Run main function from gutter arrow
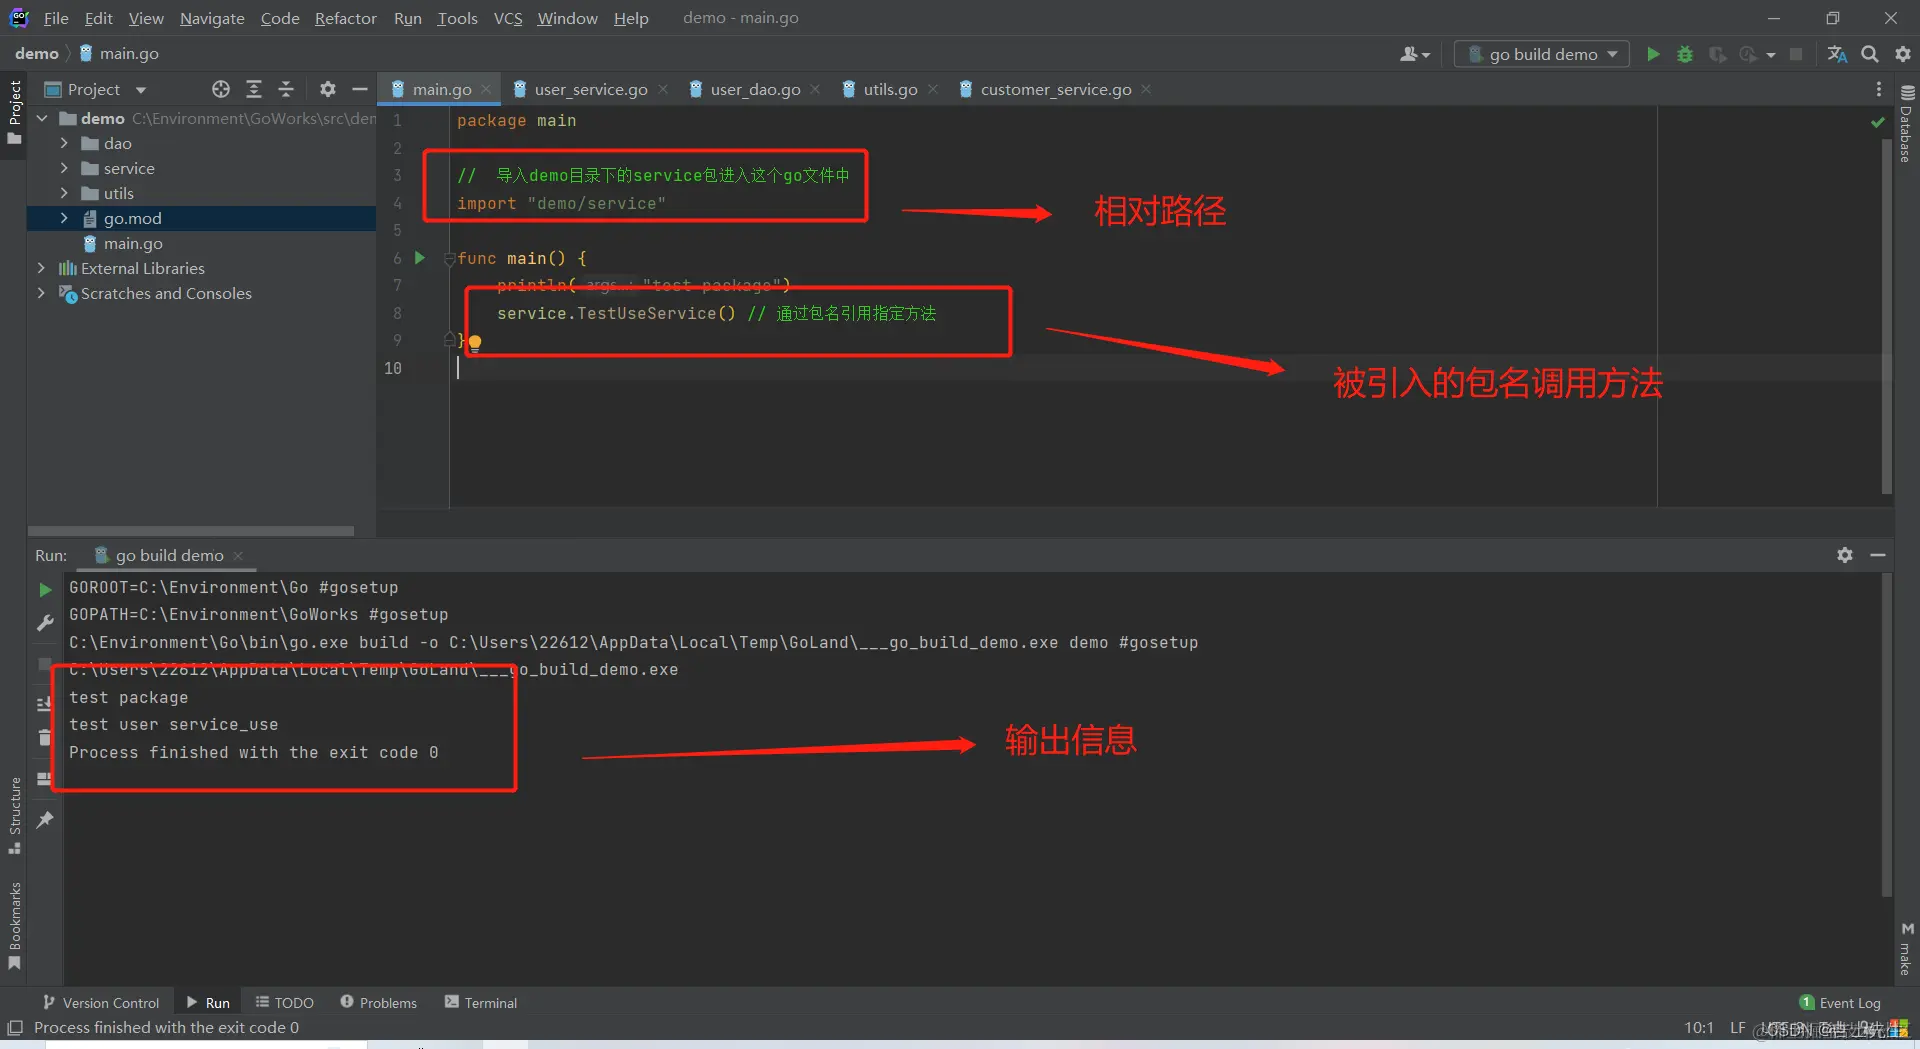 coord(420,258)
